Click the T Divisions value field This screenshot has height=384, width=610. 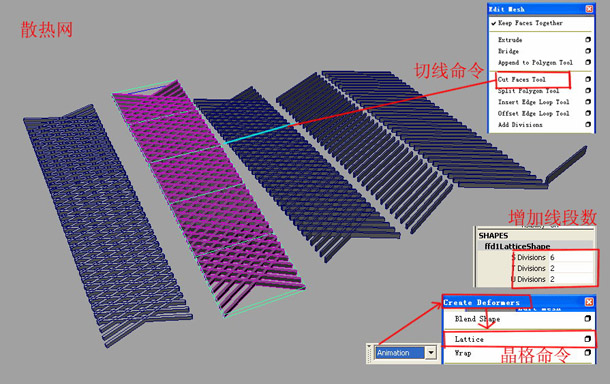(x=571, y=268)
